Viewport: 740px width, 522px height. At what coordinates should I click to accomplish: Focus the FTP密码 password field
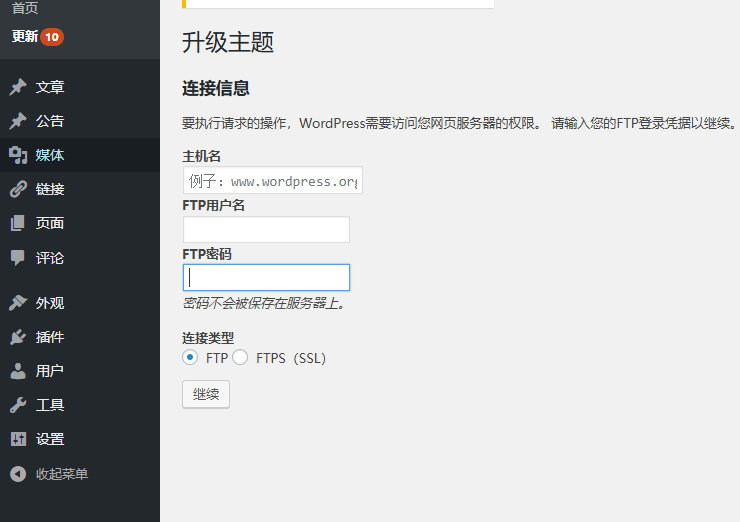(266, 278)
